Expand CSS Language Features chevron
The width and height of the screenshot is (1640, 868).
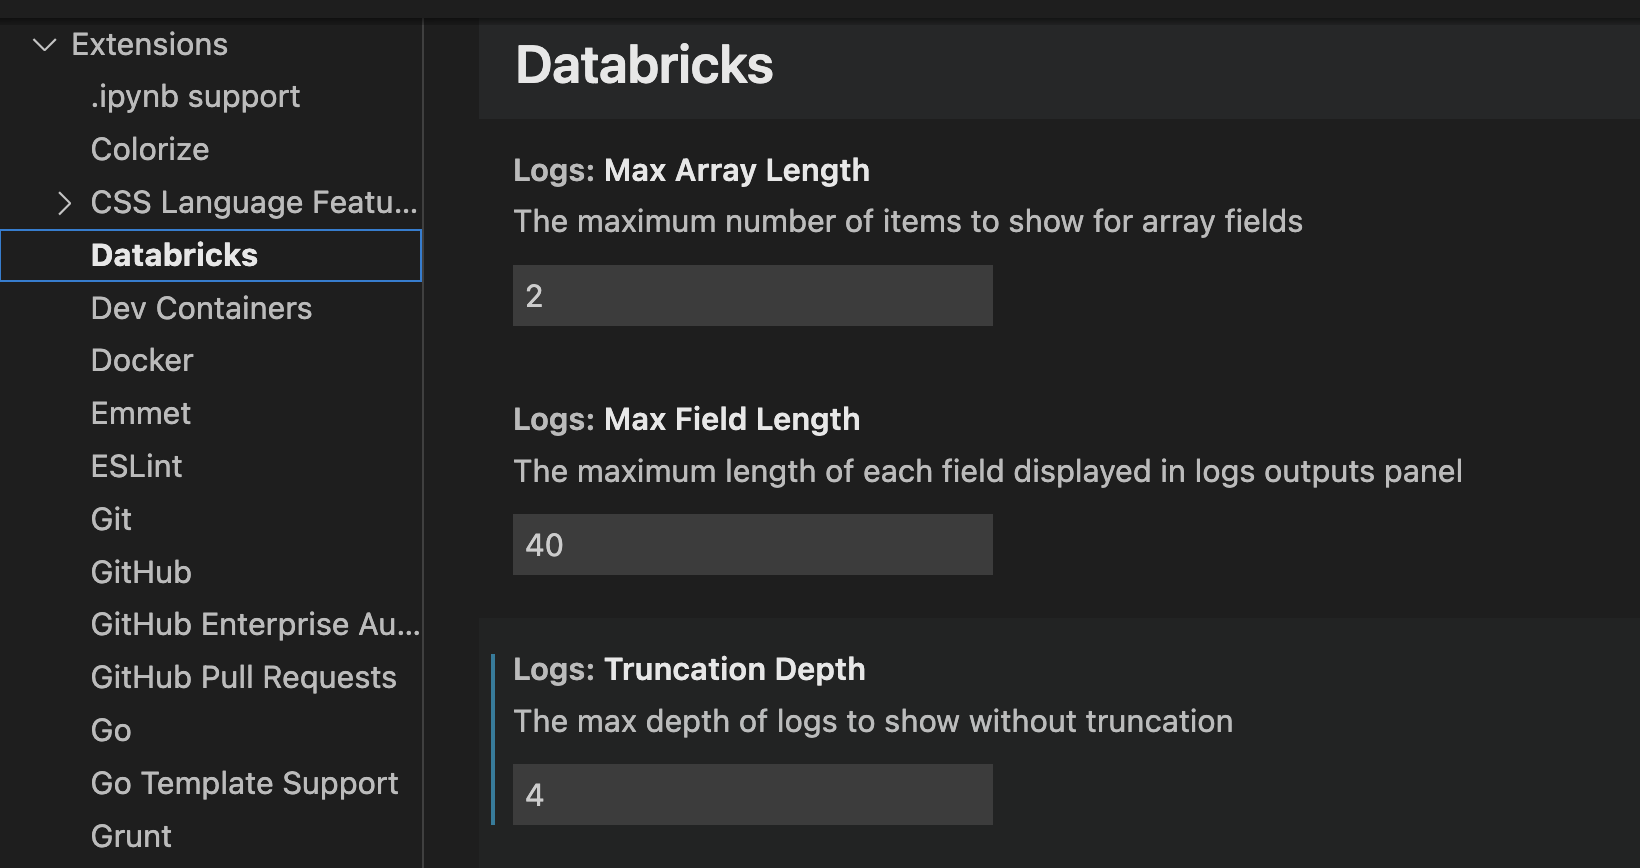65,203
